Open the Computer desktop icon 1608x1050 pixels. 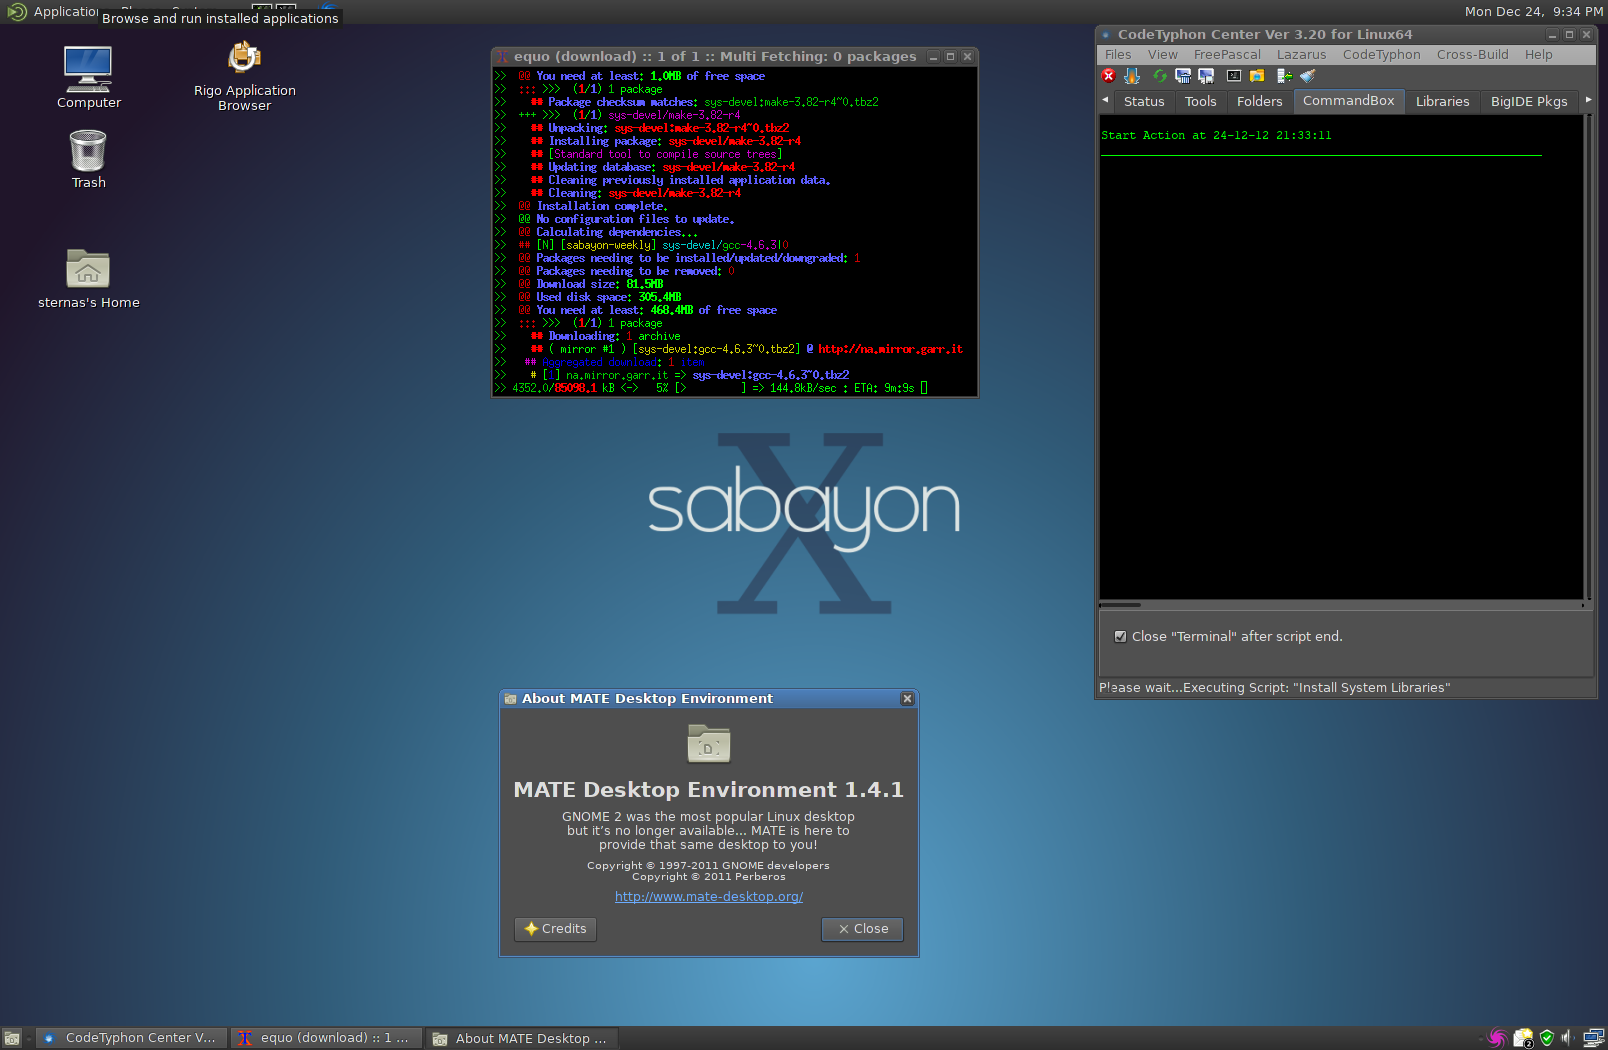click(88, 78)
